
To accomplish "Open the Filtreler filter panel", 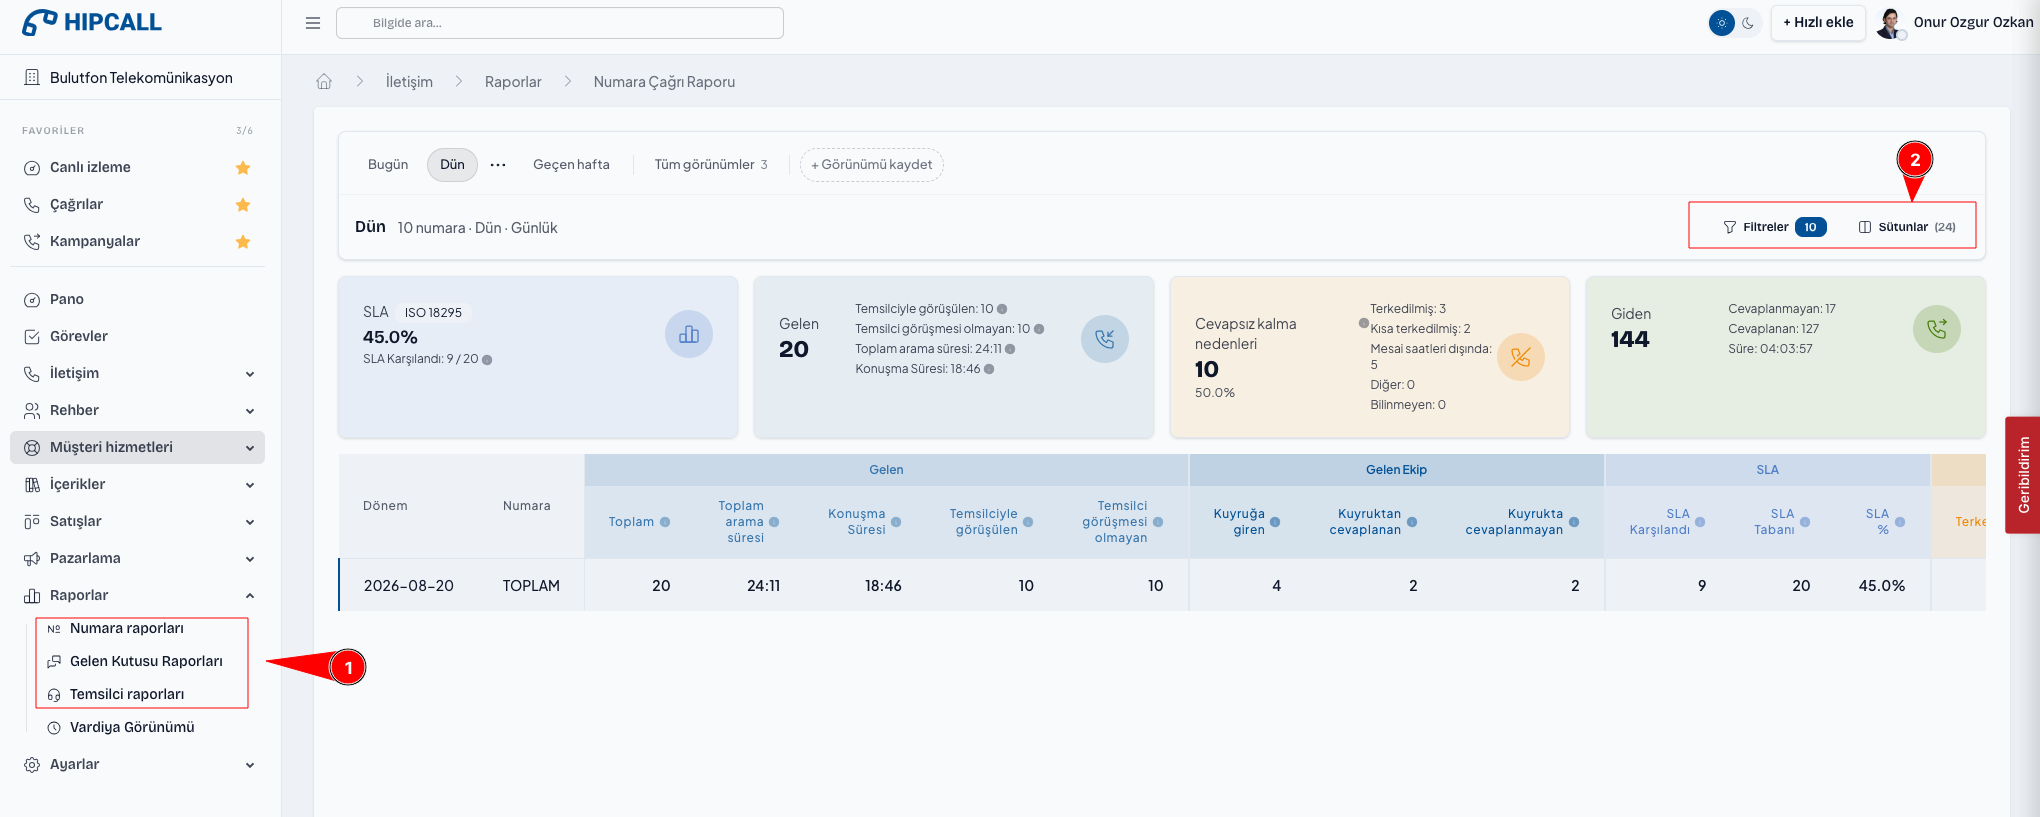I will pyautogui.click(x=1774, y=227).
